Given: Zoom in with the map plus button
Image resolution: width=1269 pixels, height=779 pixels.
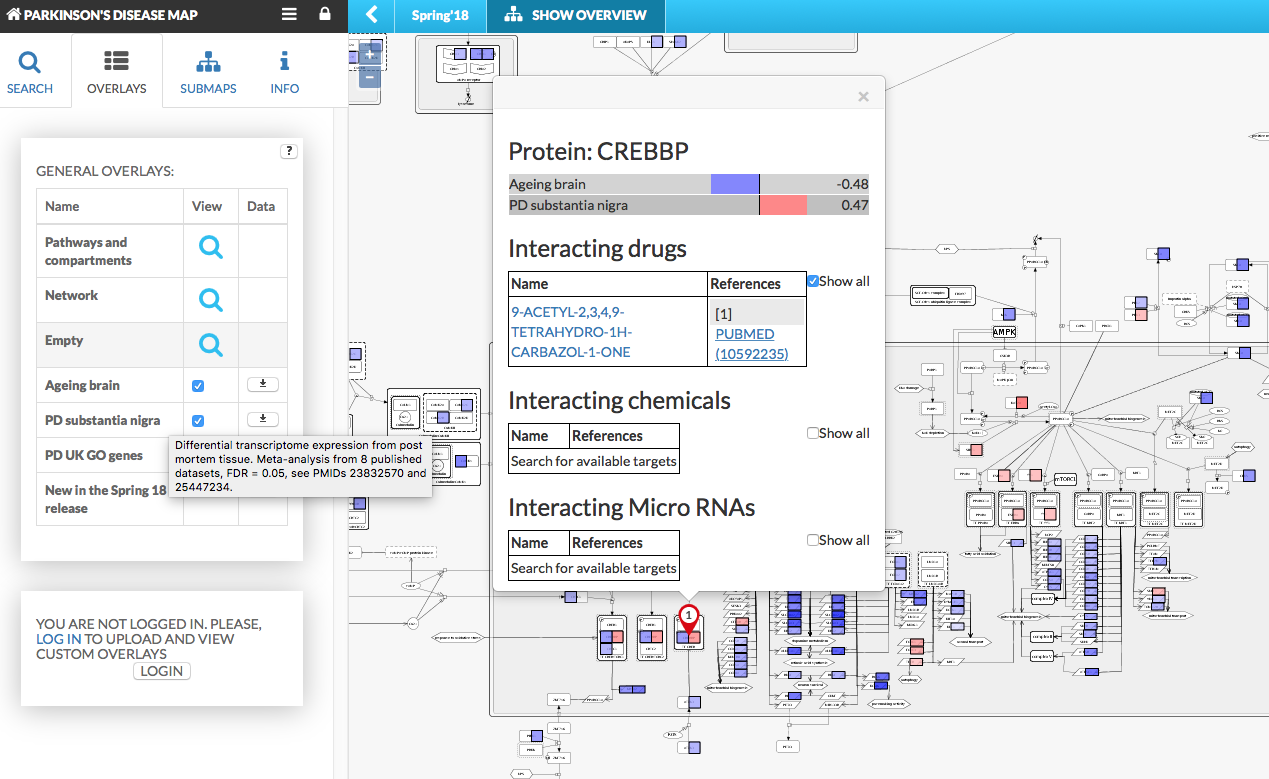Looking at the screenshot, I should (x=369, y=54).
